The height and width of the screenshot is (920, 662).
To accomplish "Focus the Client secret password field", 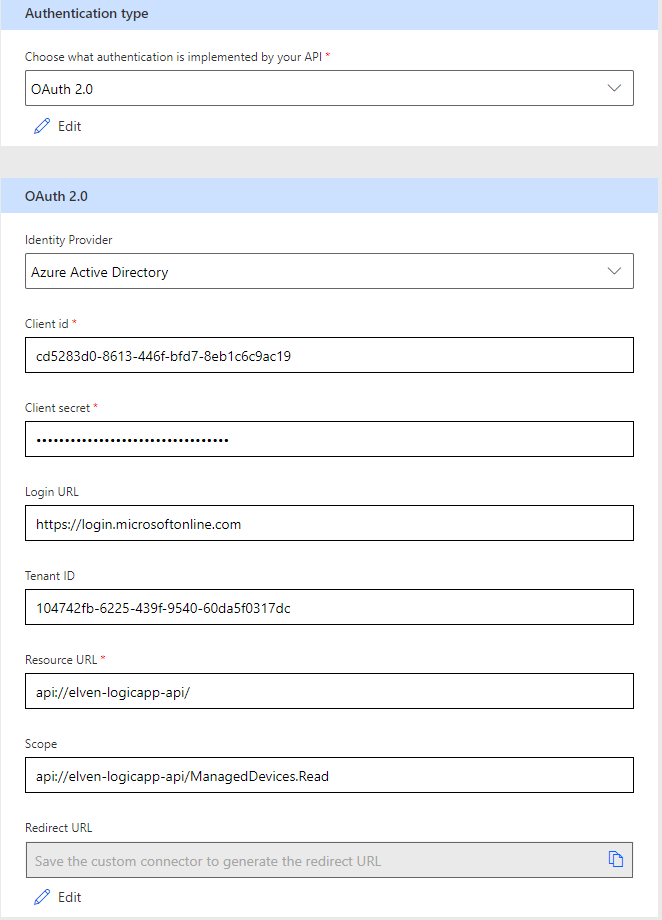I will click(329, 439).
